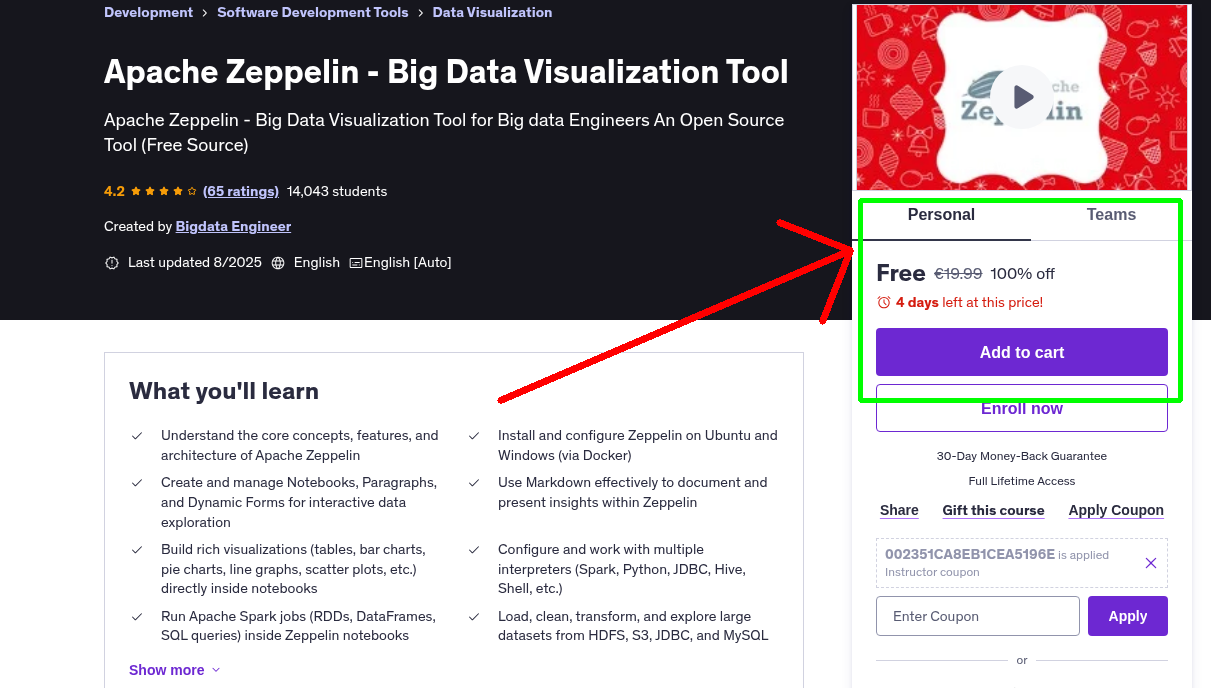This screenshot has height=688, width=1211.
Task: Click checkmark beside 'Run Apache Spark jobs'
Action: (136, 617)
